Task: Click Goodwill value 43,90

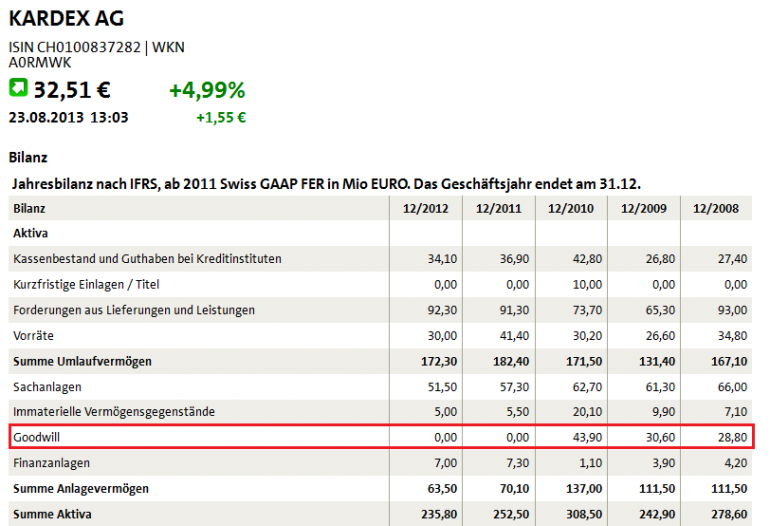Action: (587, 437)
